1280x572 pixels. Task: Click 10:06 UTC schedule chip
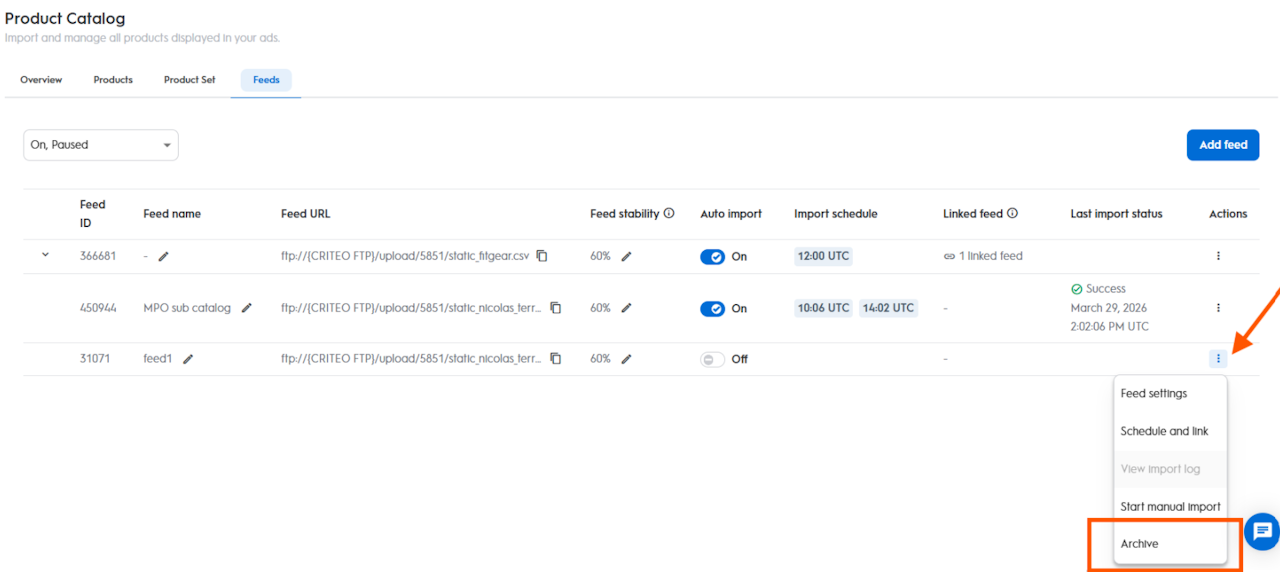824,308
